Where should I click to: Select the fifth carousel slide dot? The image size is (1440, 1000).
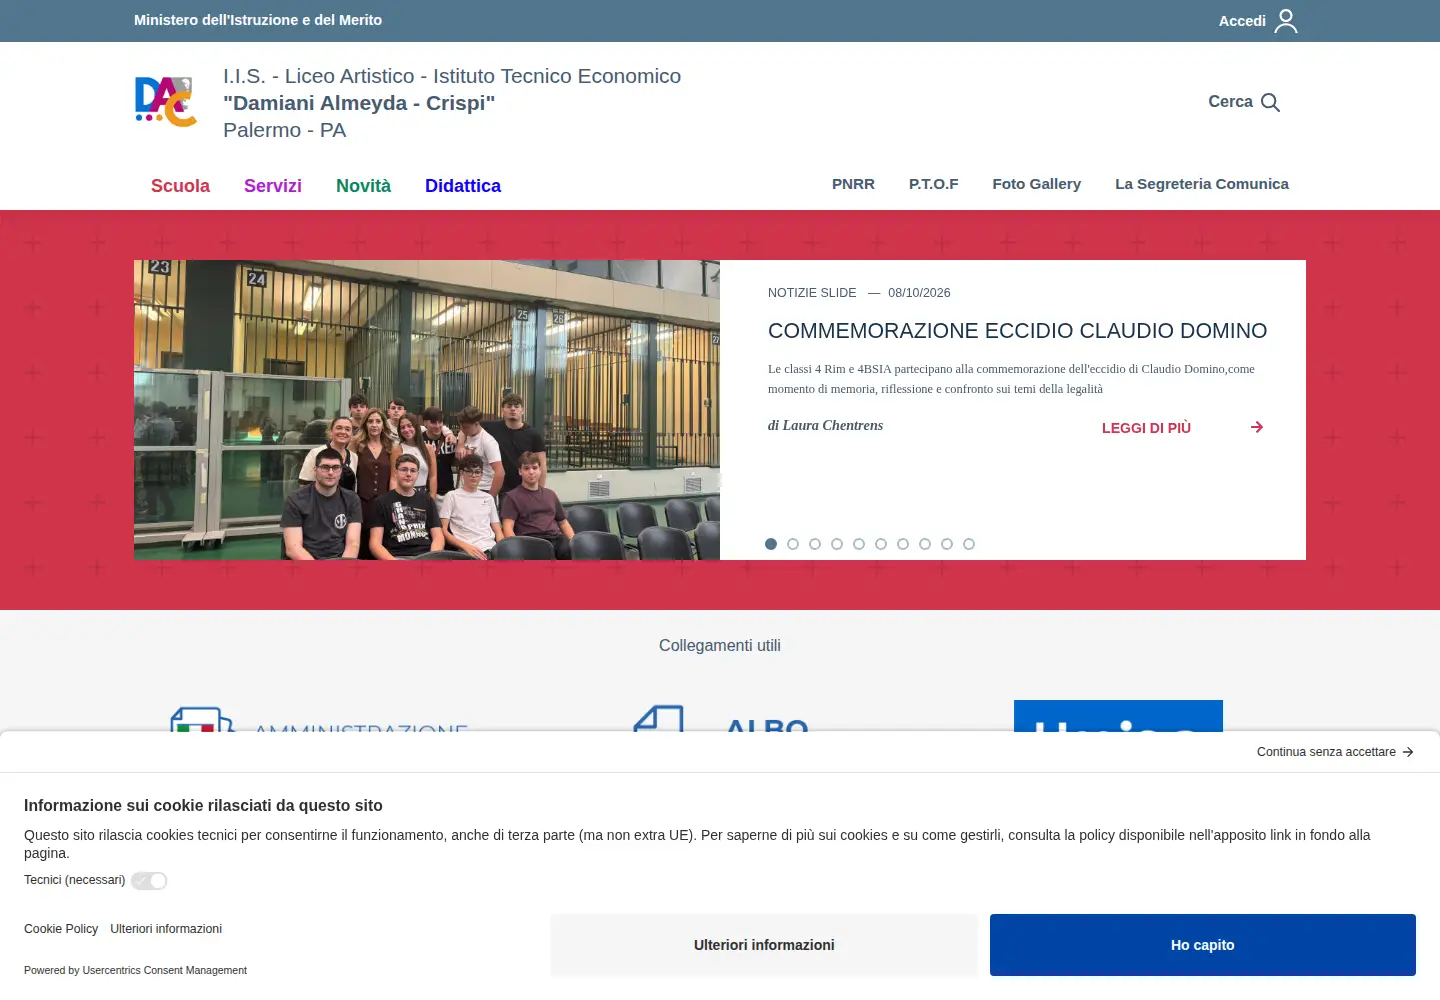click(x=859, y=544)
